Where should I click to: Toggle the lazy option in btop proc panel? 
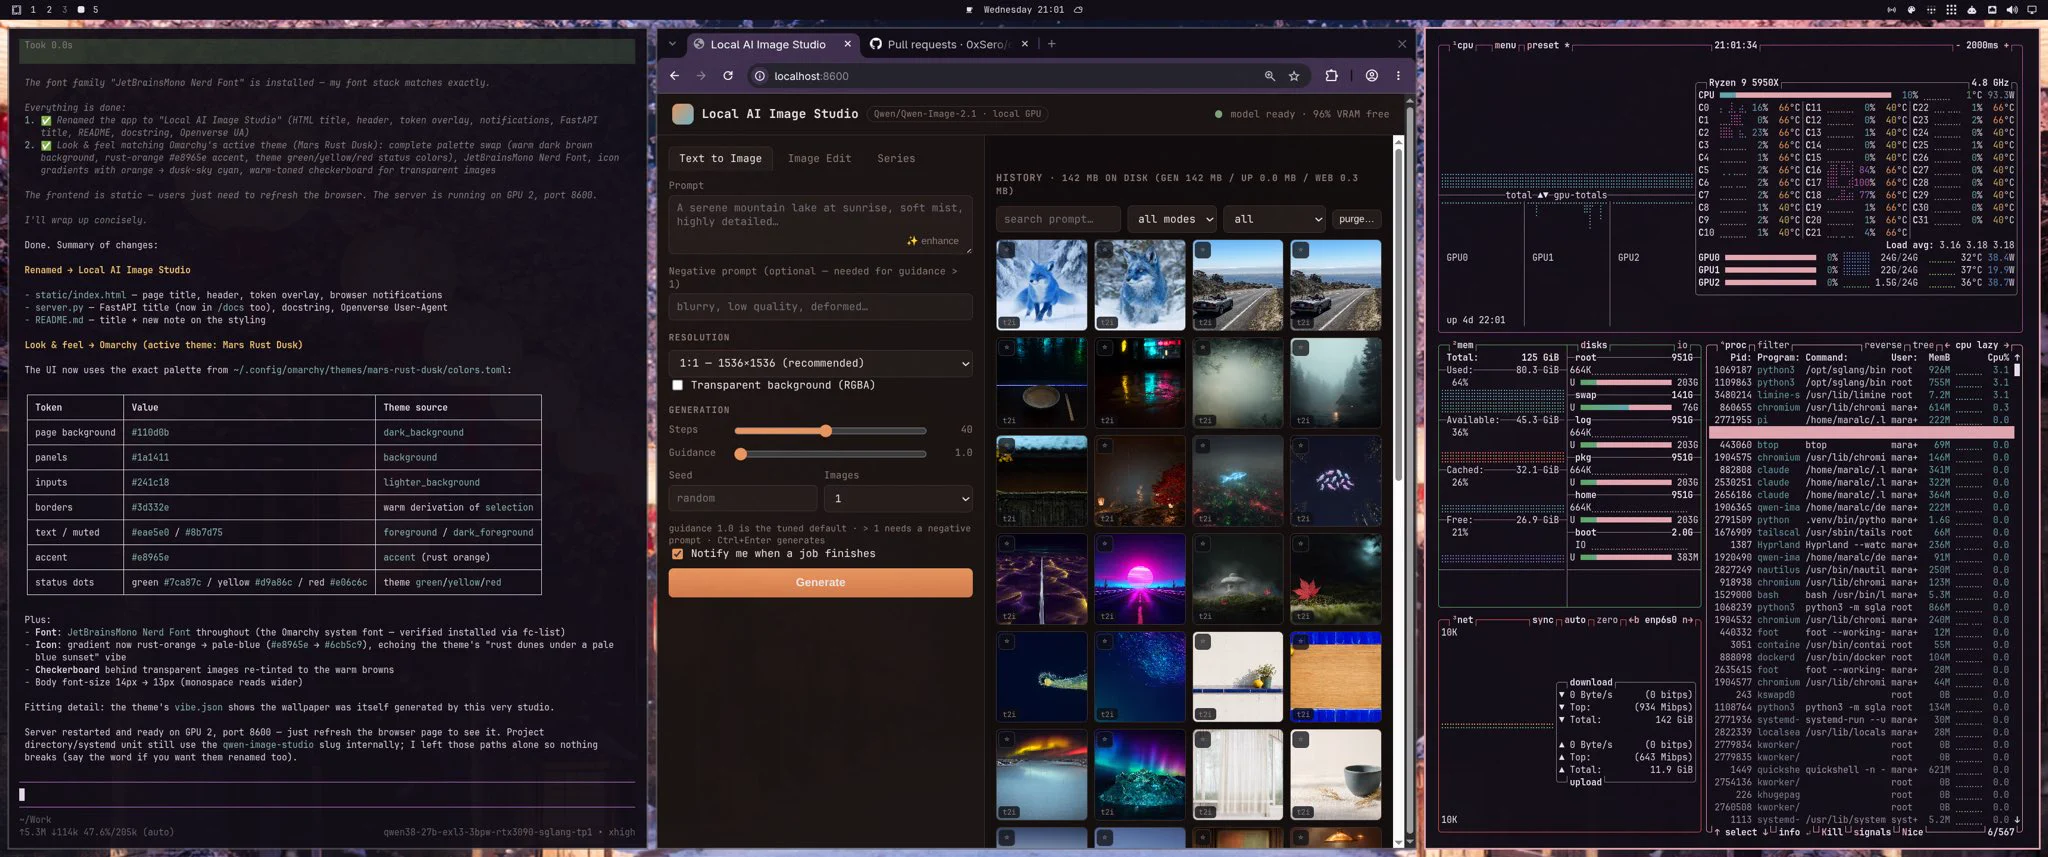click(1987, 345)
